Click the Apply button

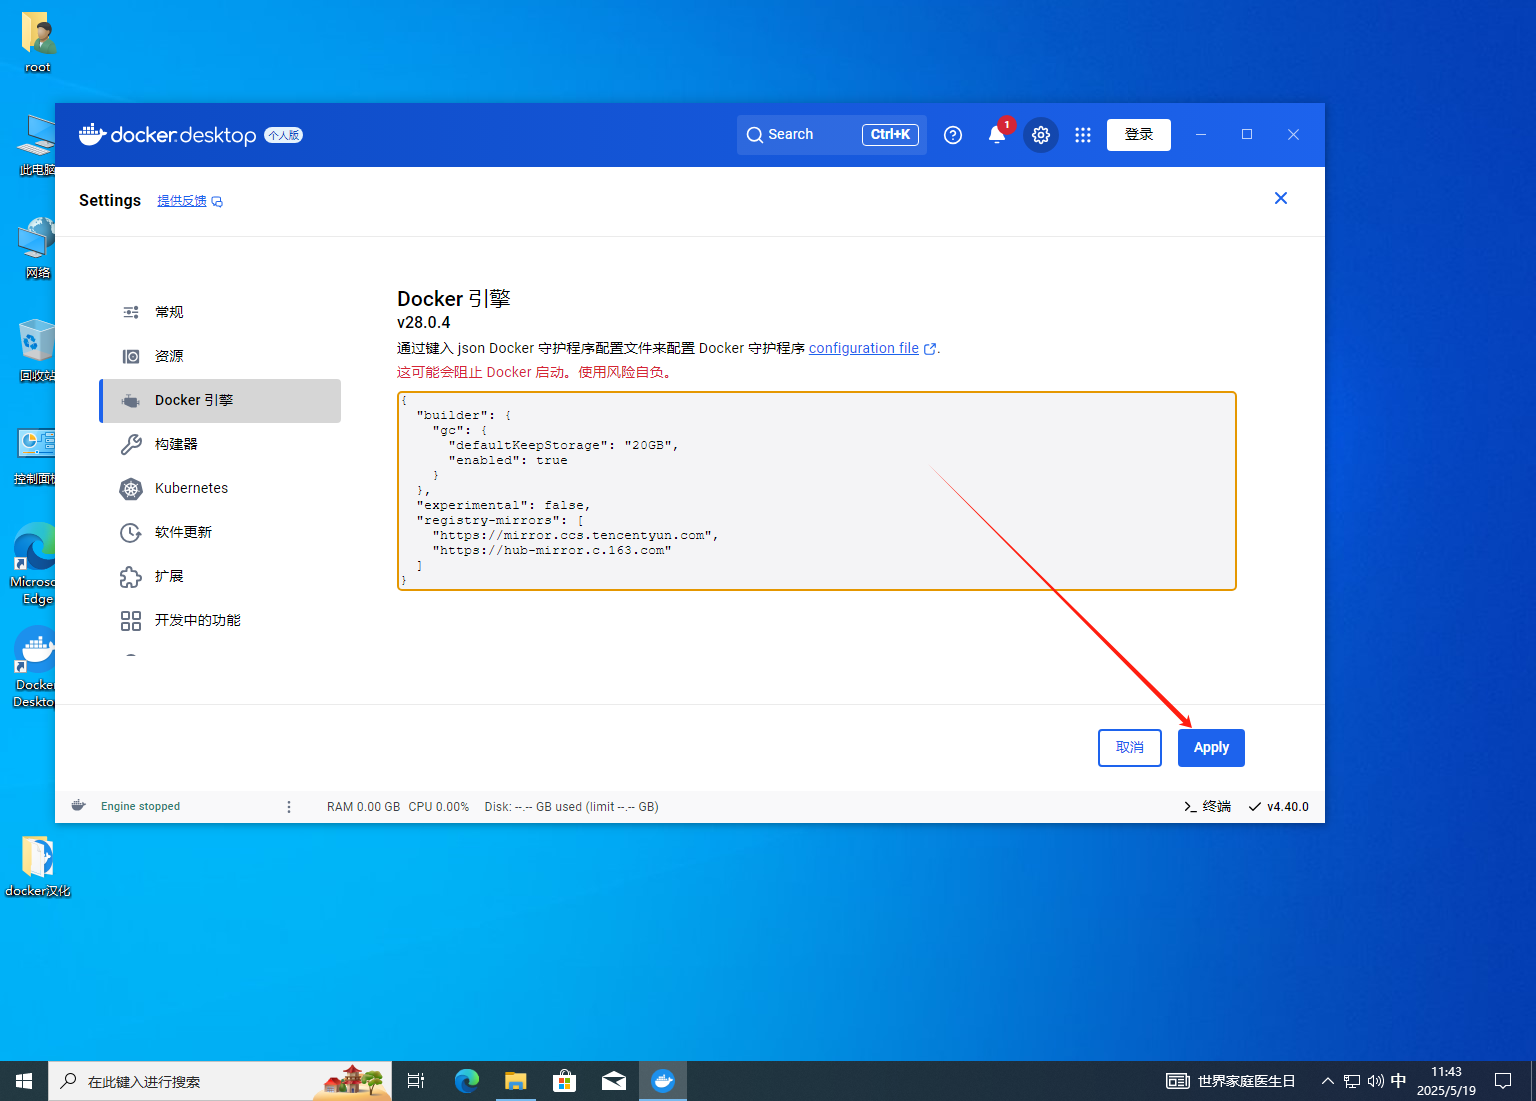(x=1211, y=748)
